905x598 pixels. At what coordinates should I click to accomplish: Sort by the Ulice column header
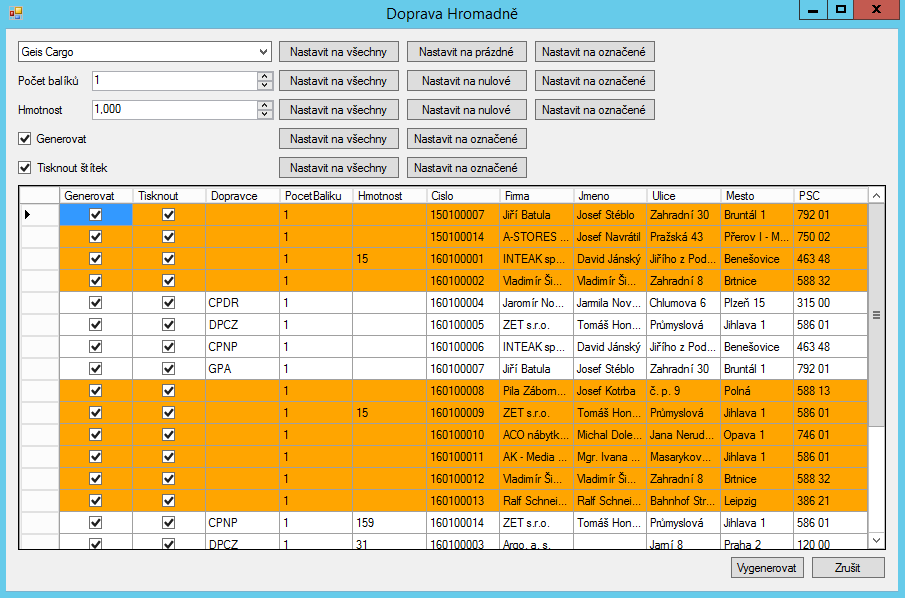click(683, 196)
